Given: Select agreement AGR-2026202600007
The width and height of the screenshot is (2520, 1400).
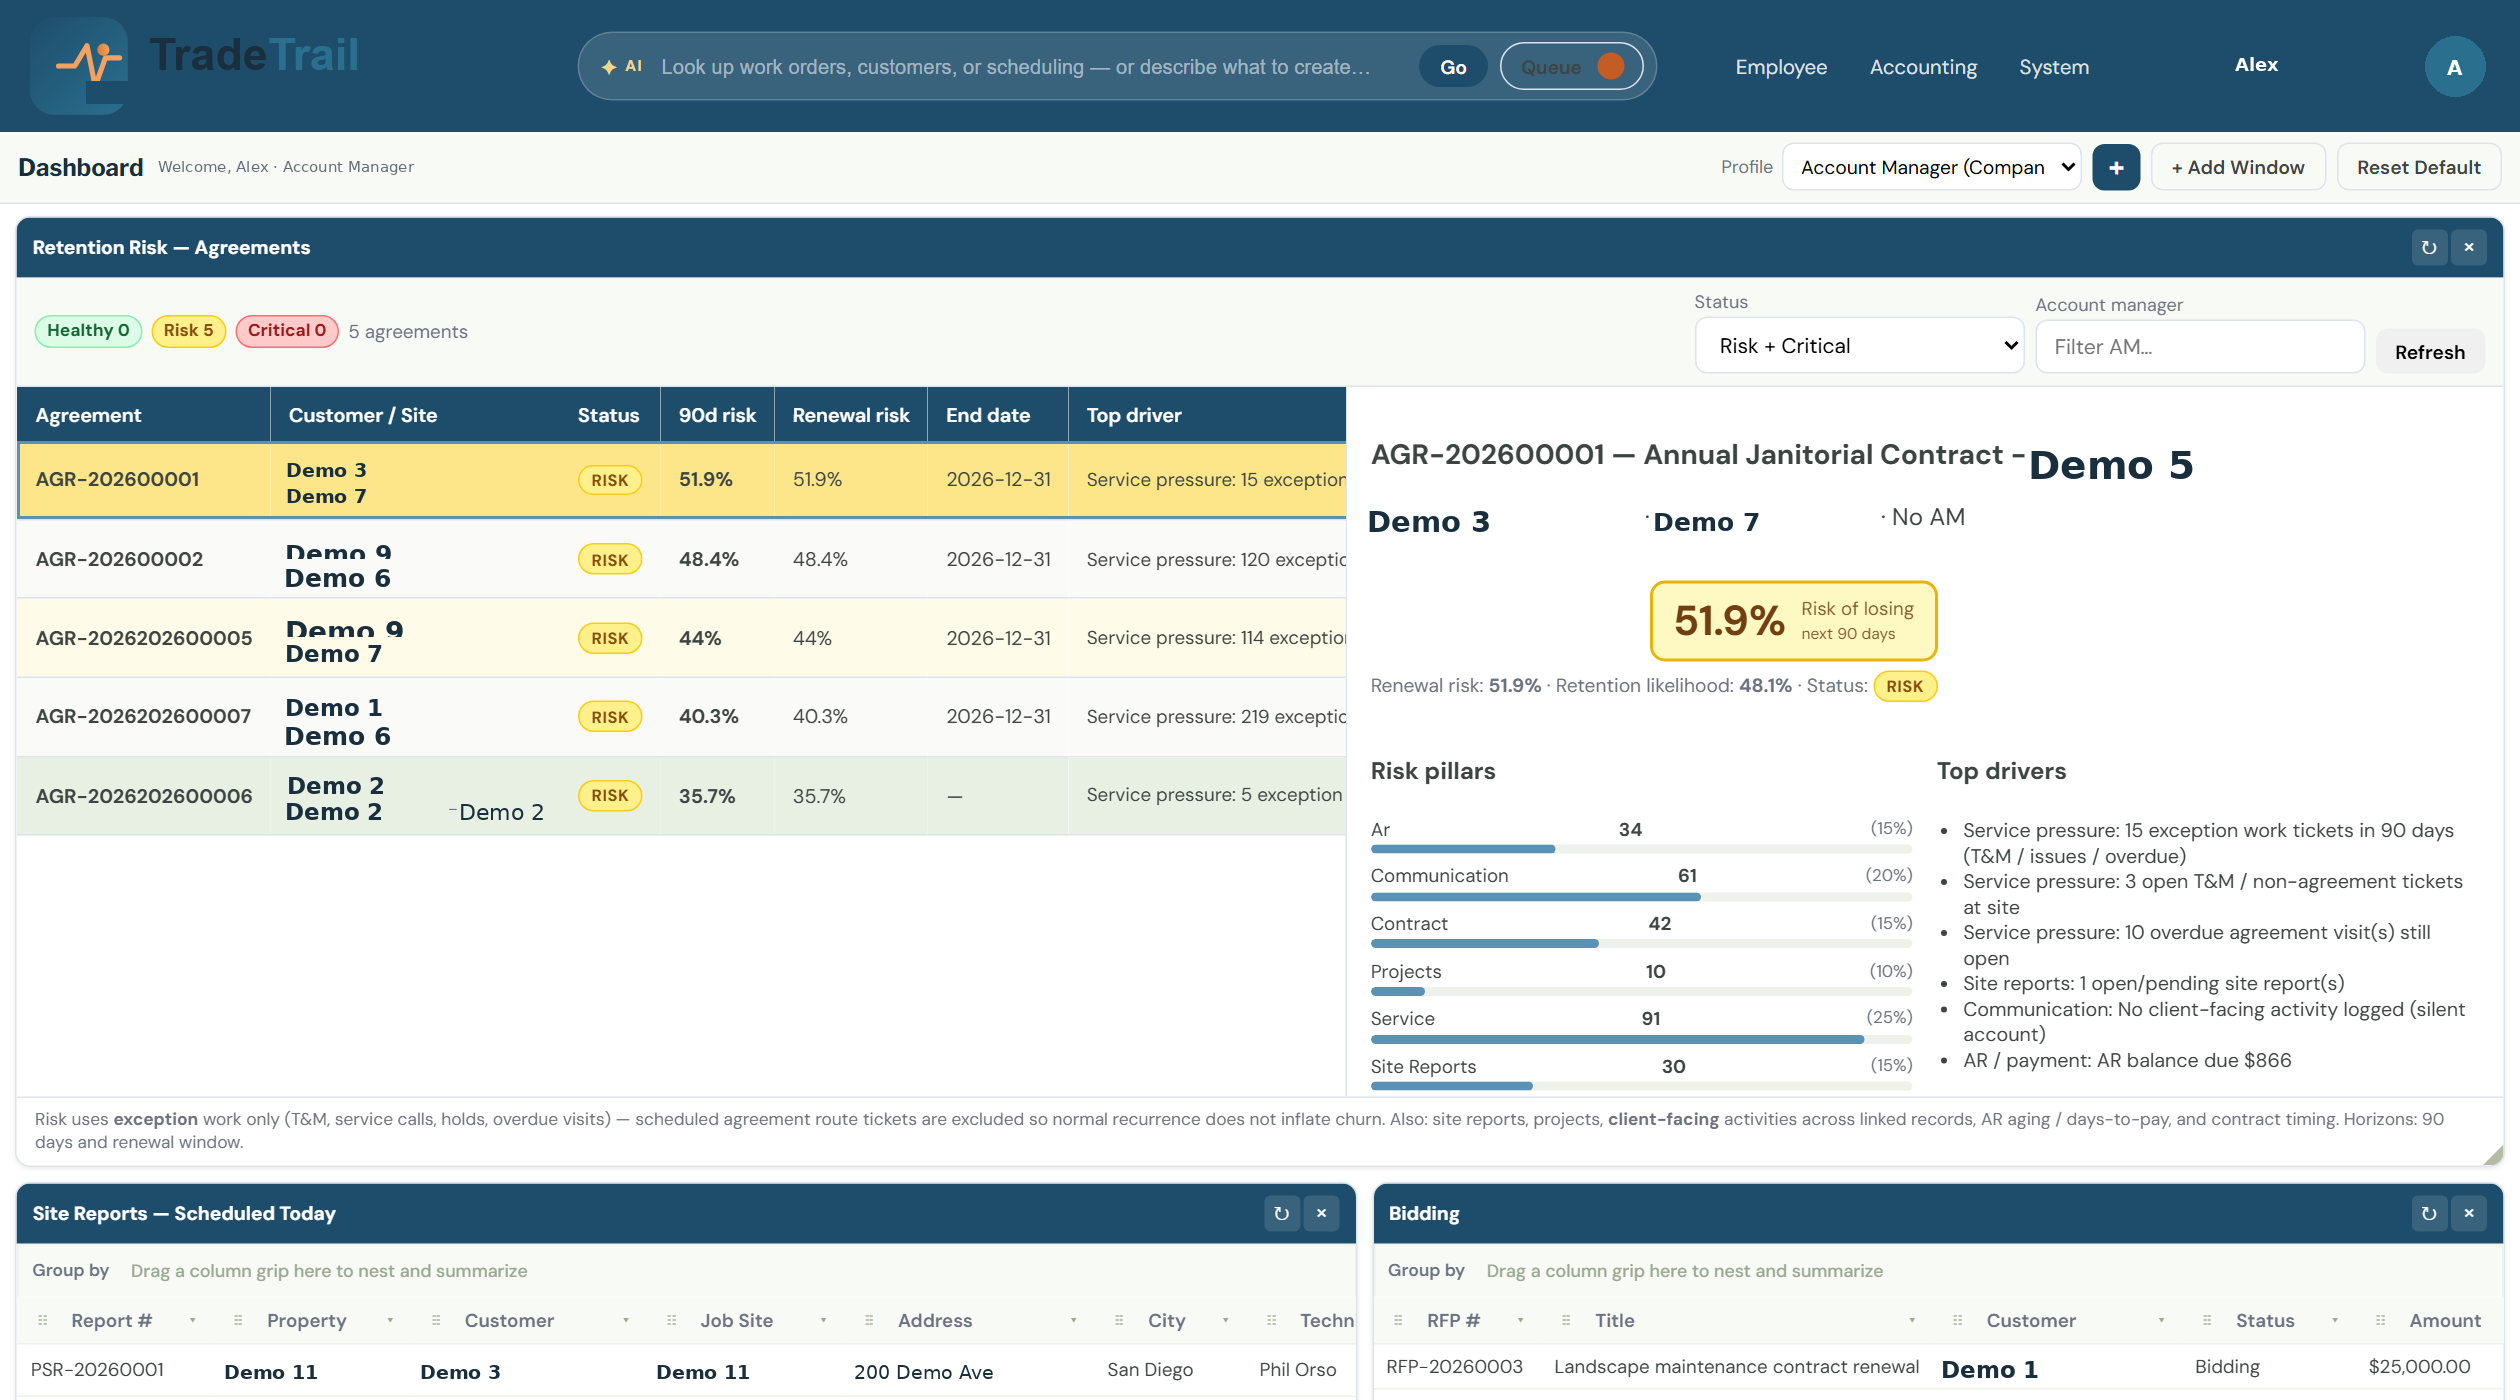Looking at the screenshot, I should point(682,717).
